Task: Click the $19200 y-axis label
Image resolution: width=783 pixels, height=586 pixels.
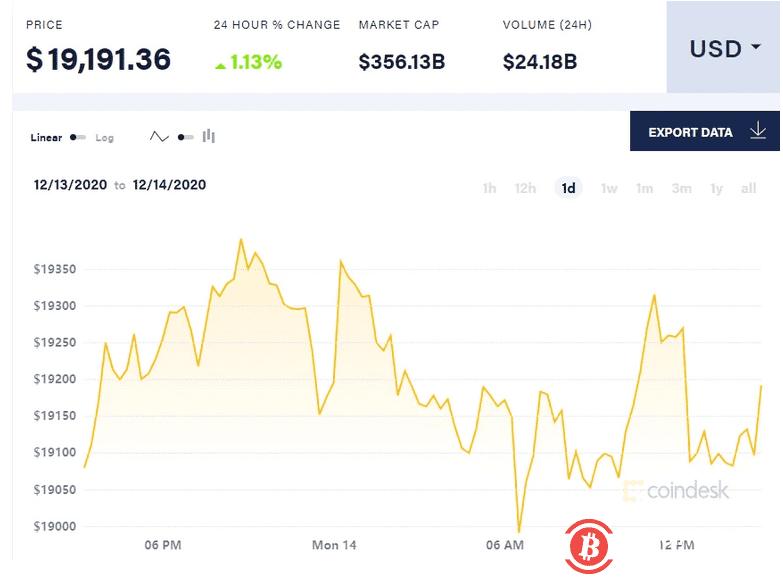Action: pyautogui.click(x=55, y=379)
